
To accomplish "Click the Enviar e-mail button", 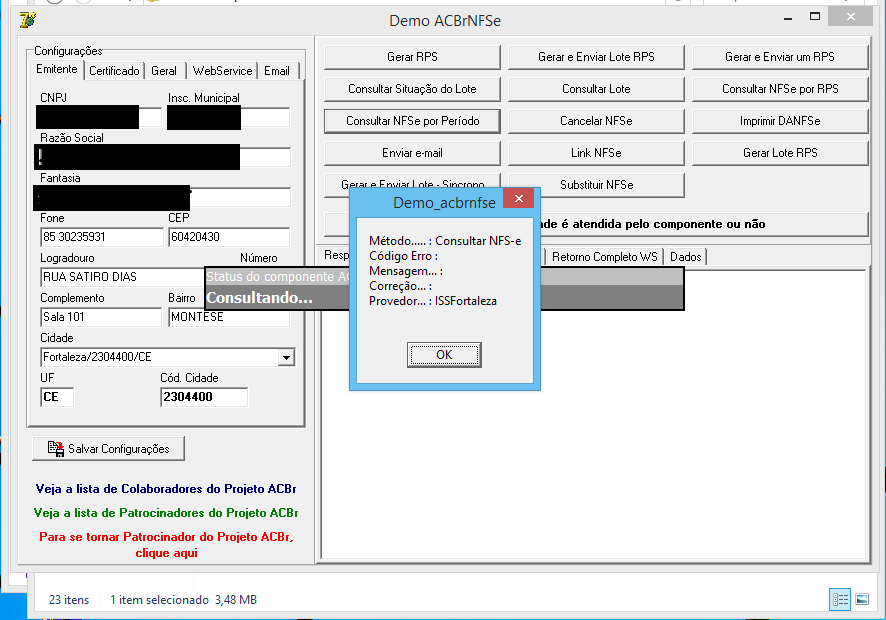I will coord(412,153).
